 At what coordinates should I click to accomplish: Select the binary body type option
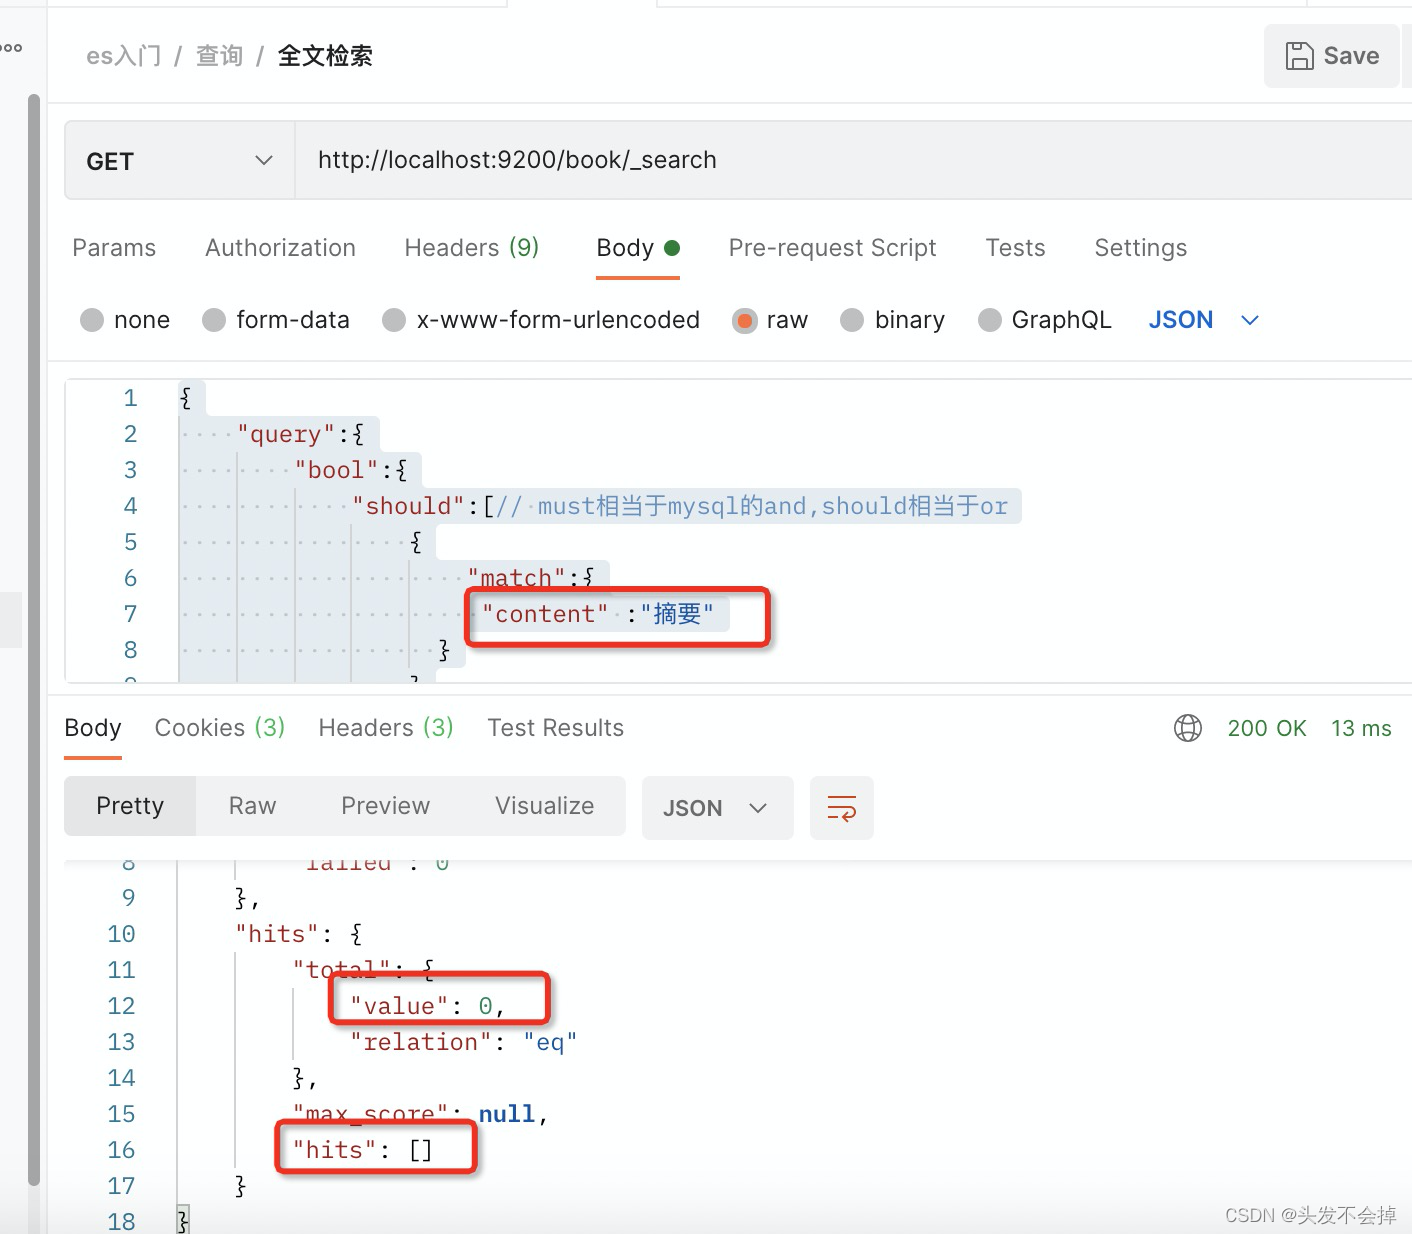pyautogui.click(x=852, y=320)
